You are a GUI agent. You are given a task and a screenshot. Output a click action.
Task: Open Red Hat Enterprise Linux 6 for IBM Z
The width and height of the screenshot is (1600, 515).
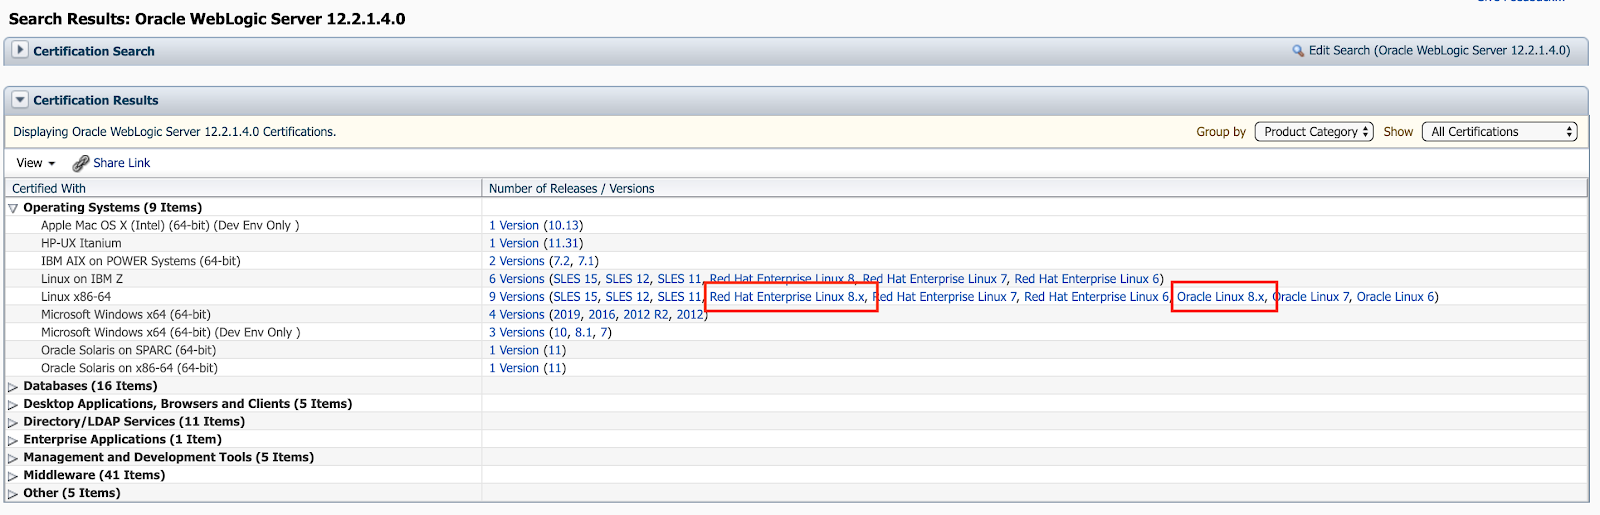[1087, 279]
